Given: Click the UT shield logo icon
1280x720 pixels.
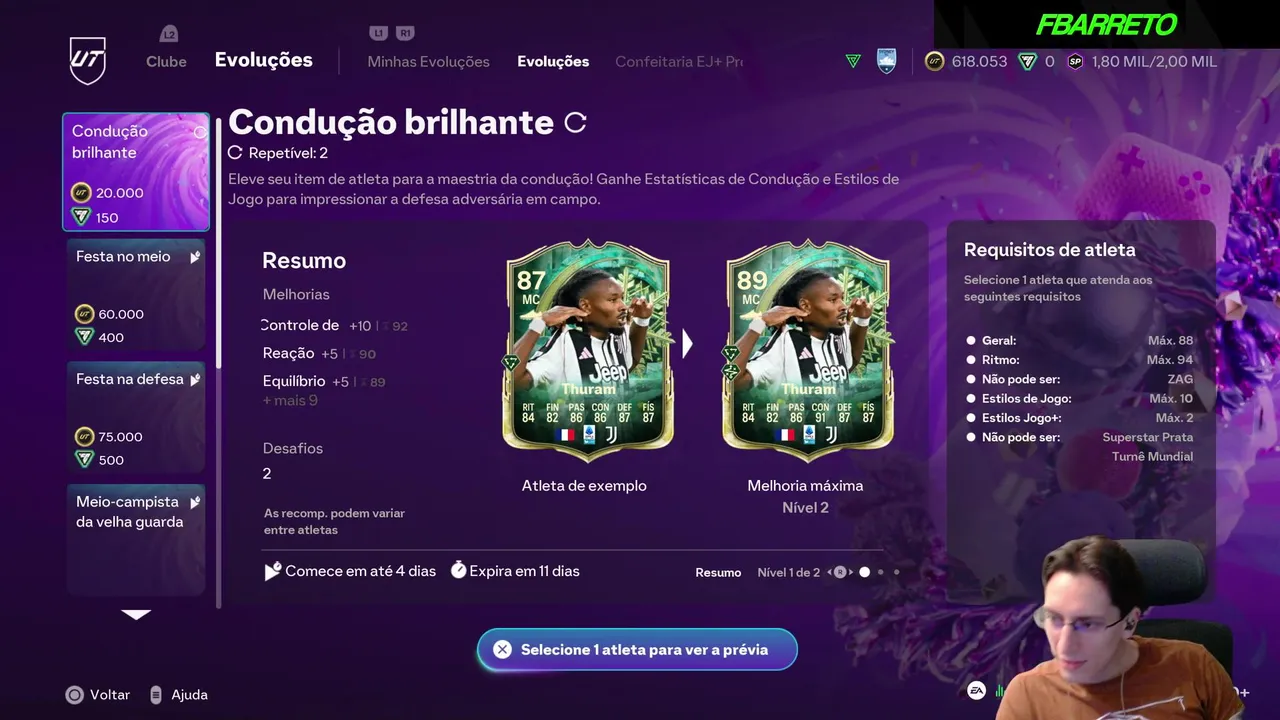Looking at the screenshot, I should click(x=87, y=61).
